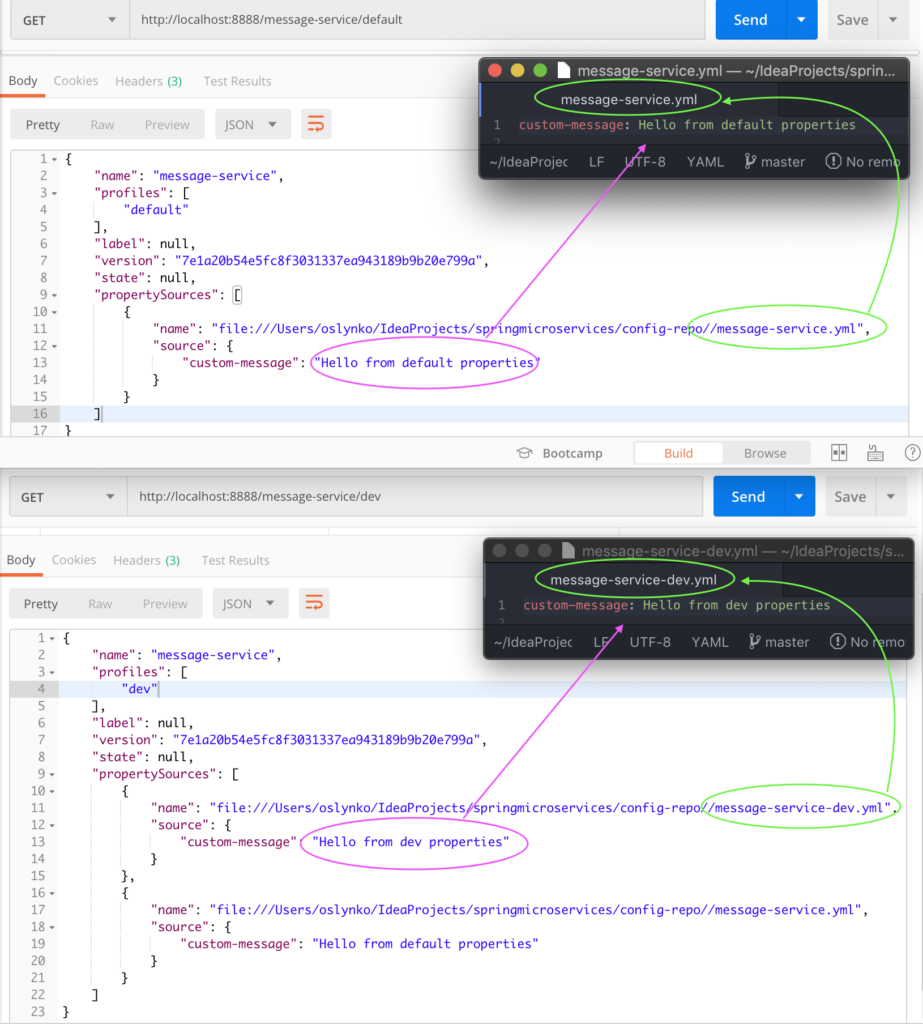Toggle line wrap icon in default response
Viewport: 923px width, 1024px height.
pyautogui.click(x=316, y=124)
